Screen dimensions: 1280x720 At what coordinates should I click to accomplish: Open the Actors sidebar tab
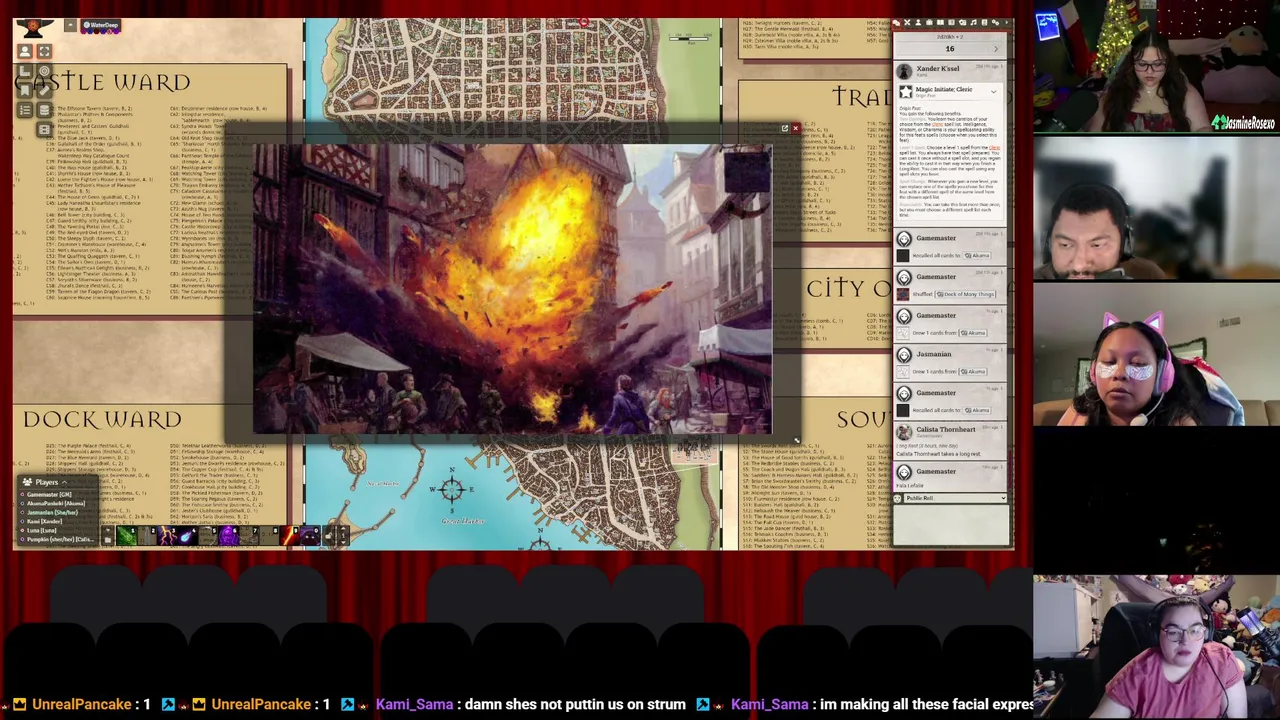(918, 23)
